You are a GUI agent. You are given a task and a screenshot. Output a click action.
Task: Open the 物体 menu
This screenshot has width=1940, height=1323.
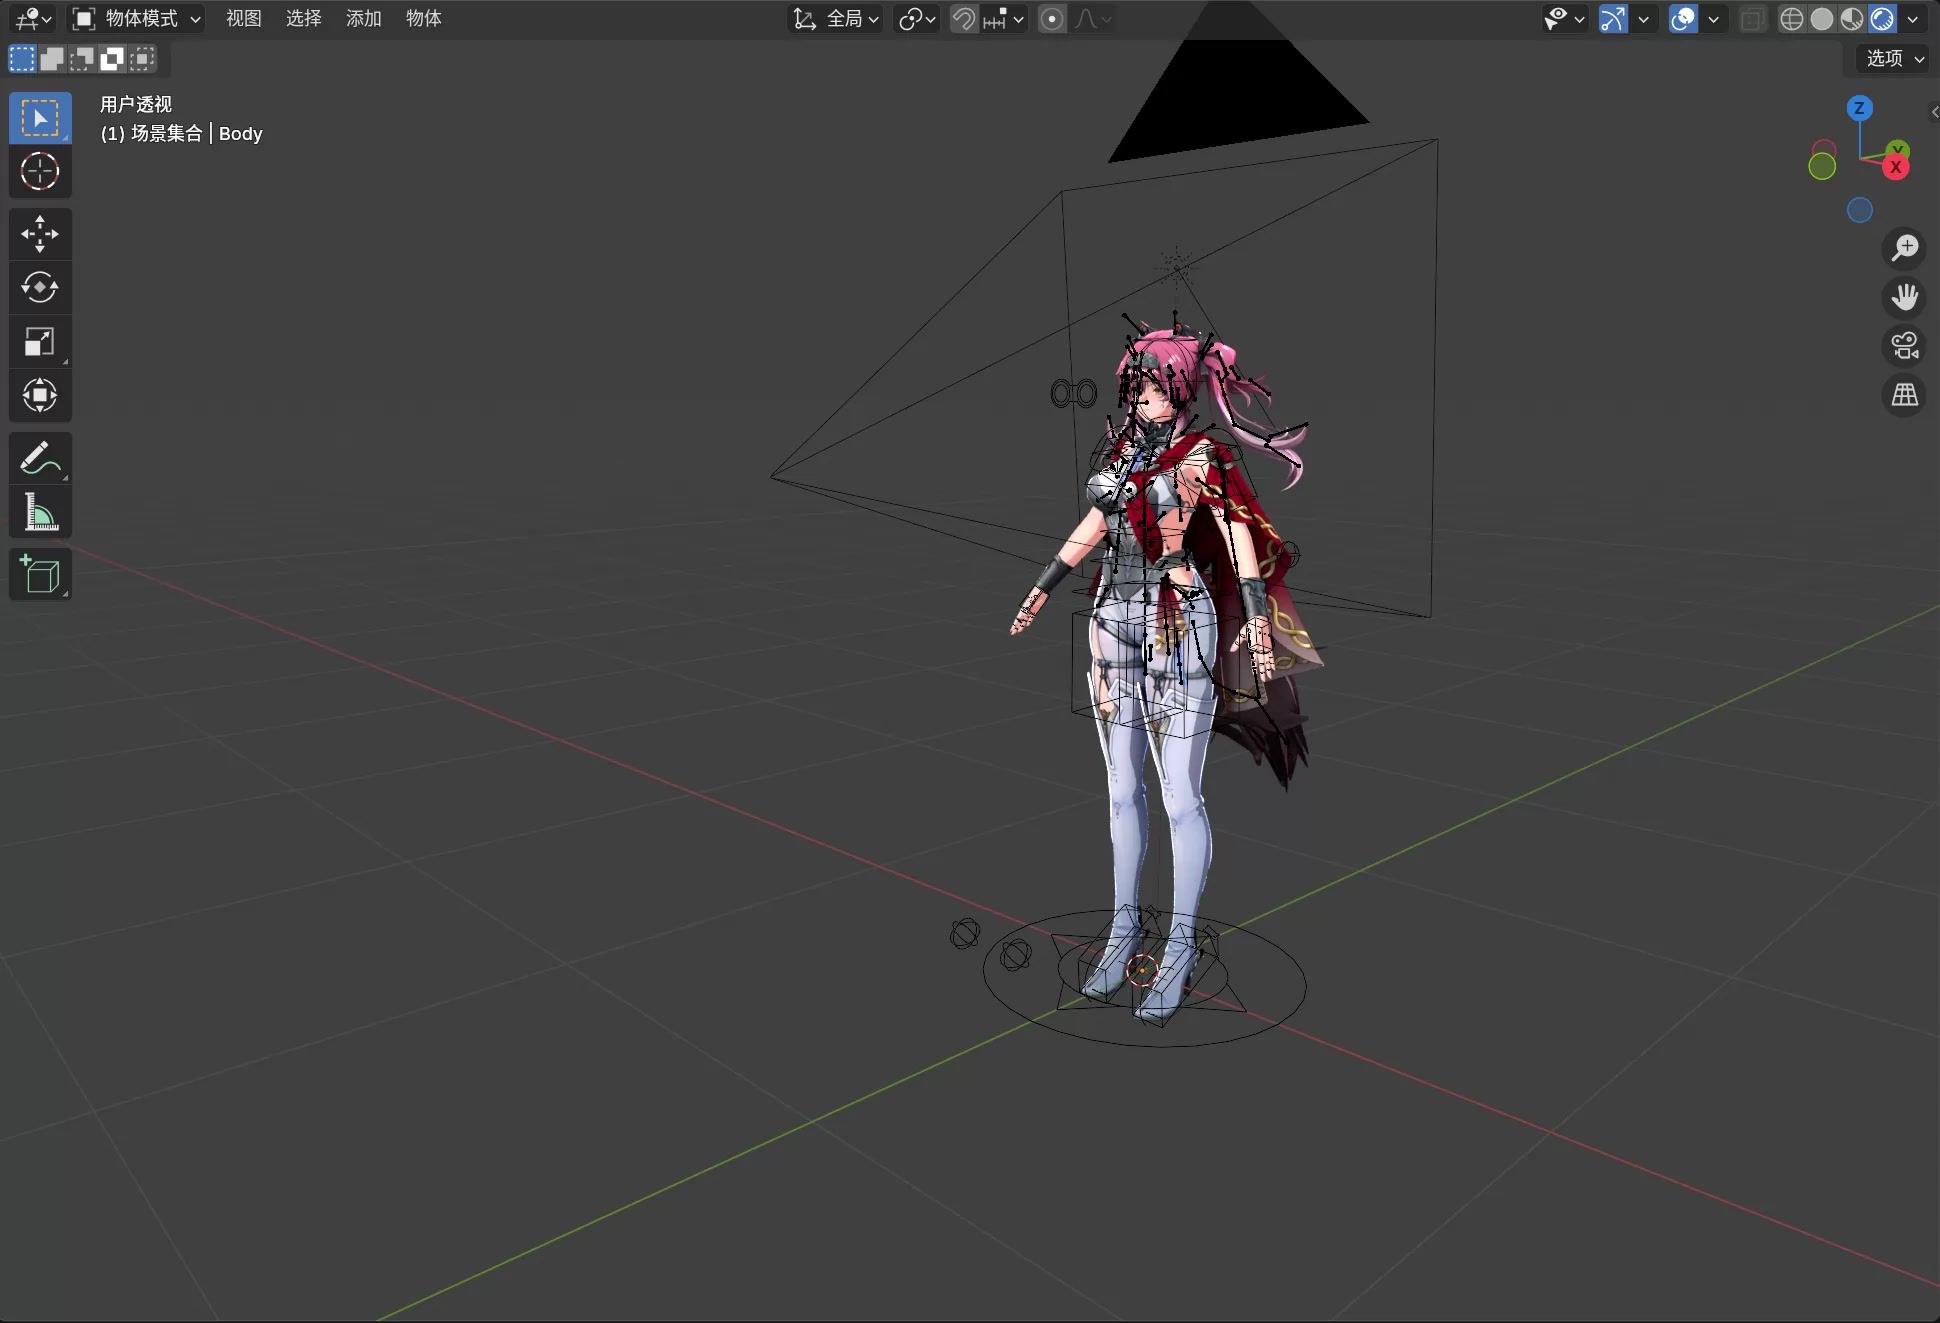coord(423,18)
